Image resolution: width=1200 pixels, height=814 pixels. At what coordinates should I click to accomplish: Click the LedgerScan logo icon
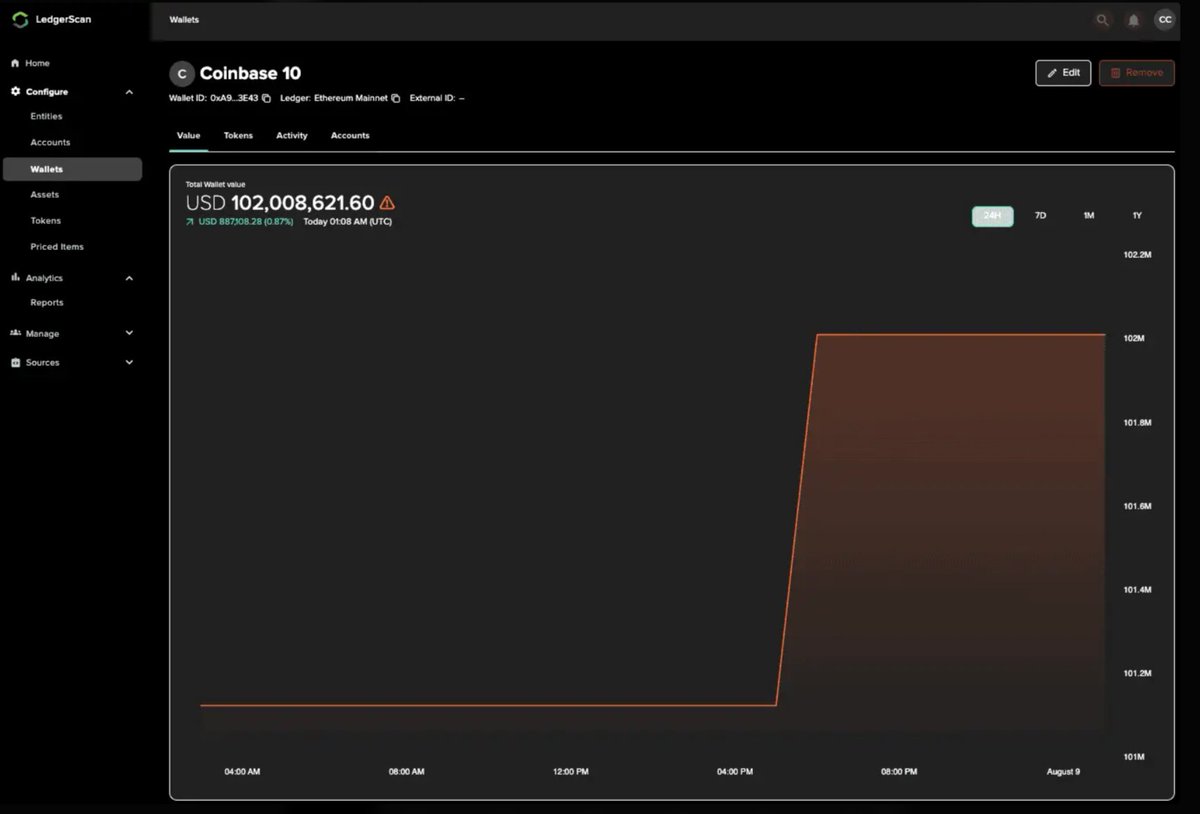click(20, 19)
